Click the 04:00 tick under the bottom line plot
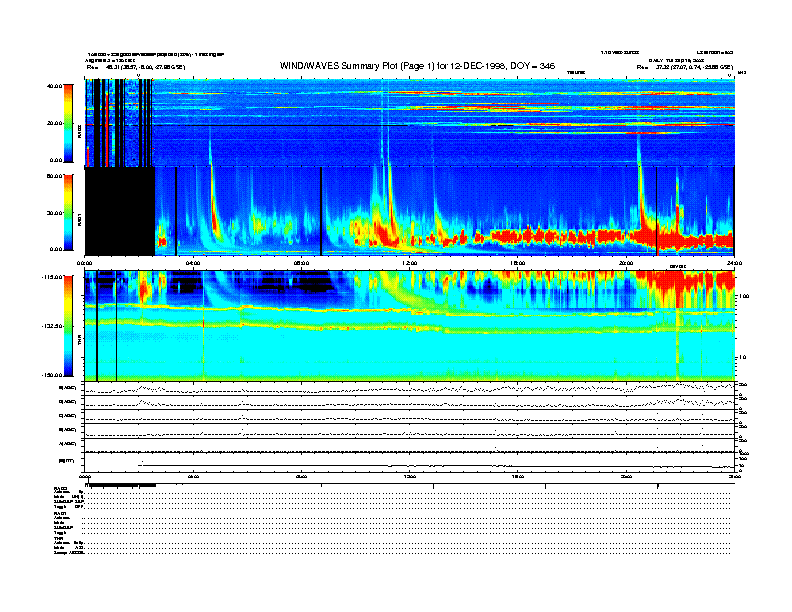792x612 pixels. coord(193,476)
